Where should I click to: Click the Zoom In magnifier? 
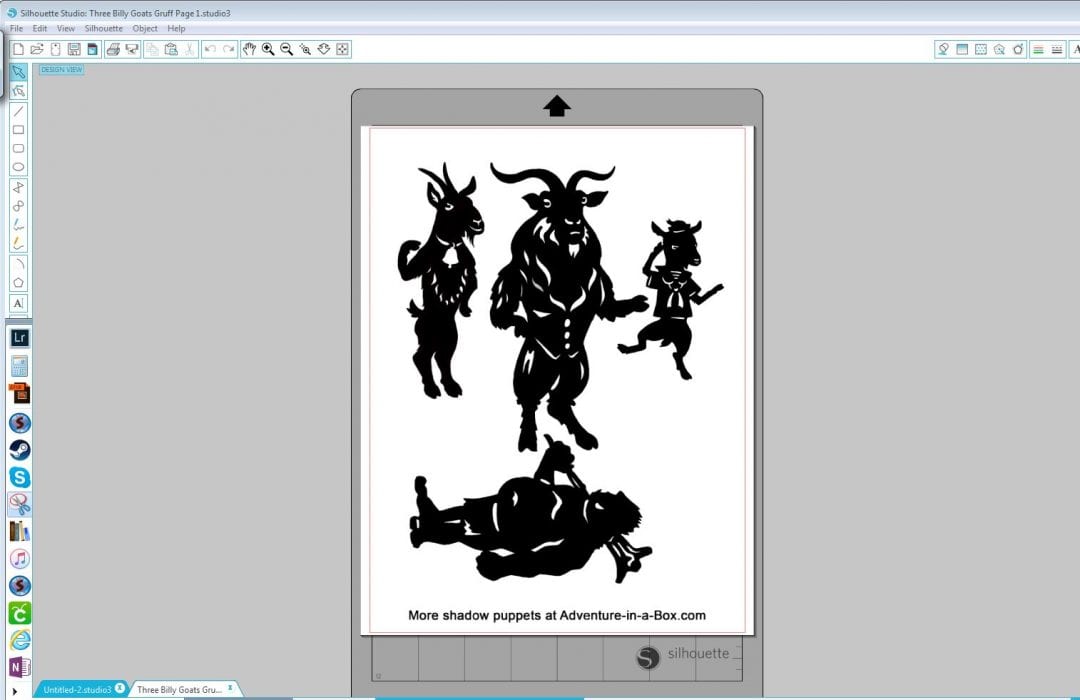click(x=268, y=49)
